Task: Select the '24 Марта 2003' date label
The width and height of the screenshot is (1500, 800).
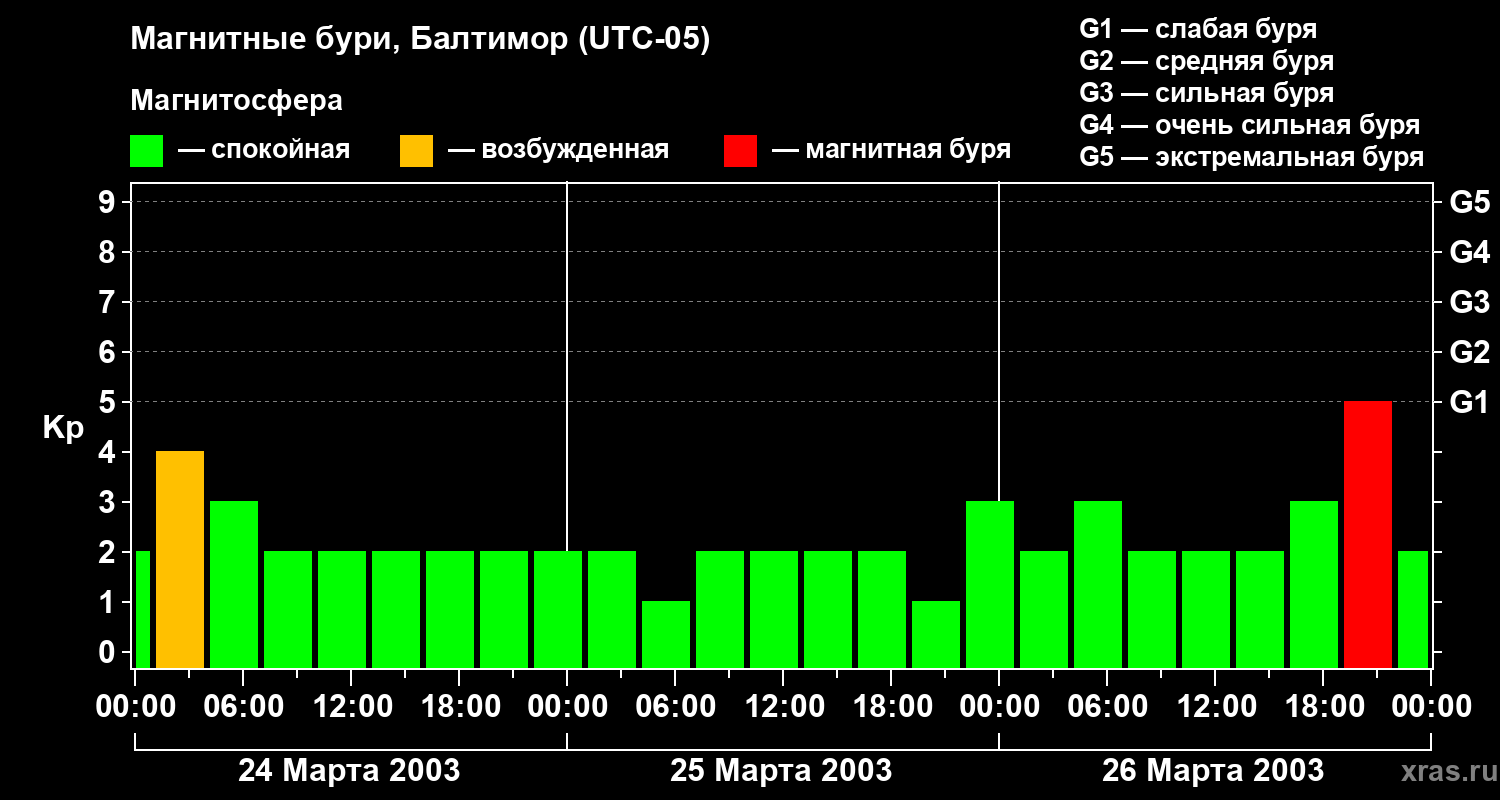Action: [x=349, y=771]
